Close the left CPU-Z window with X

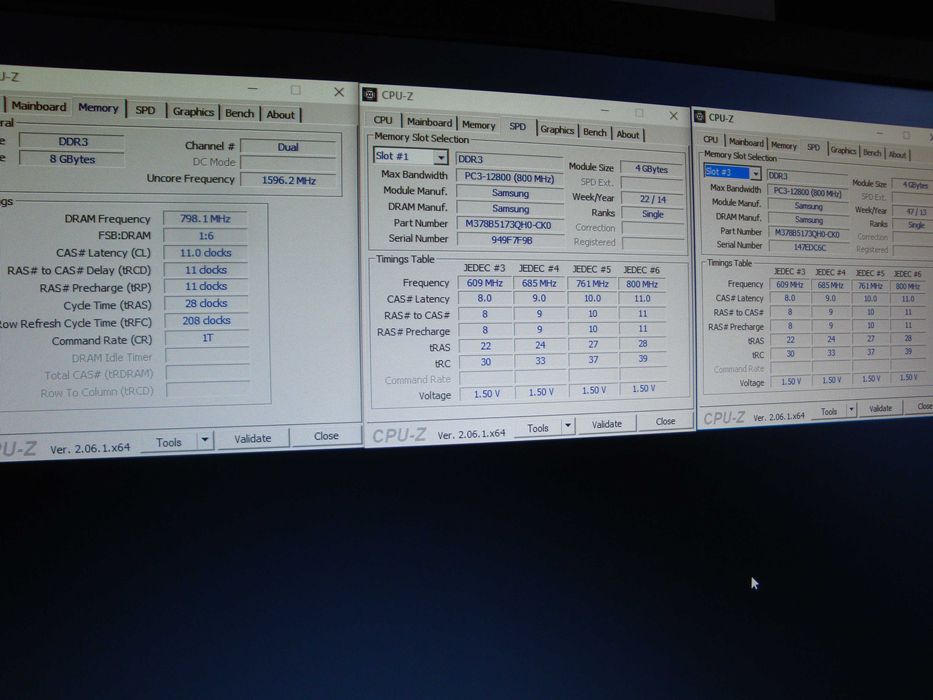[339, 92]
